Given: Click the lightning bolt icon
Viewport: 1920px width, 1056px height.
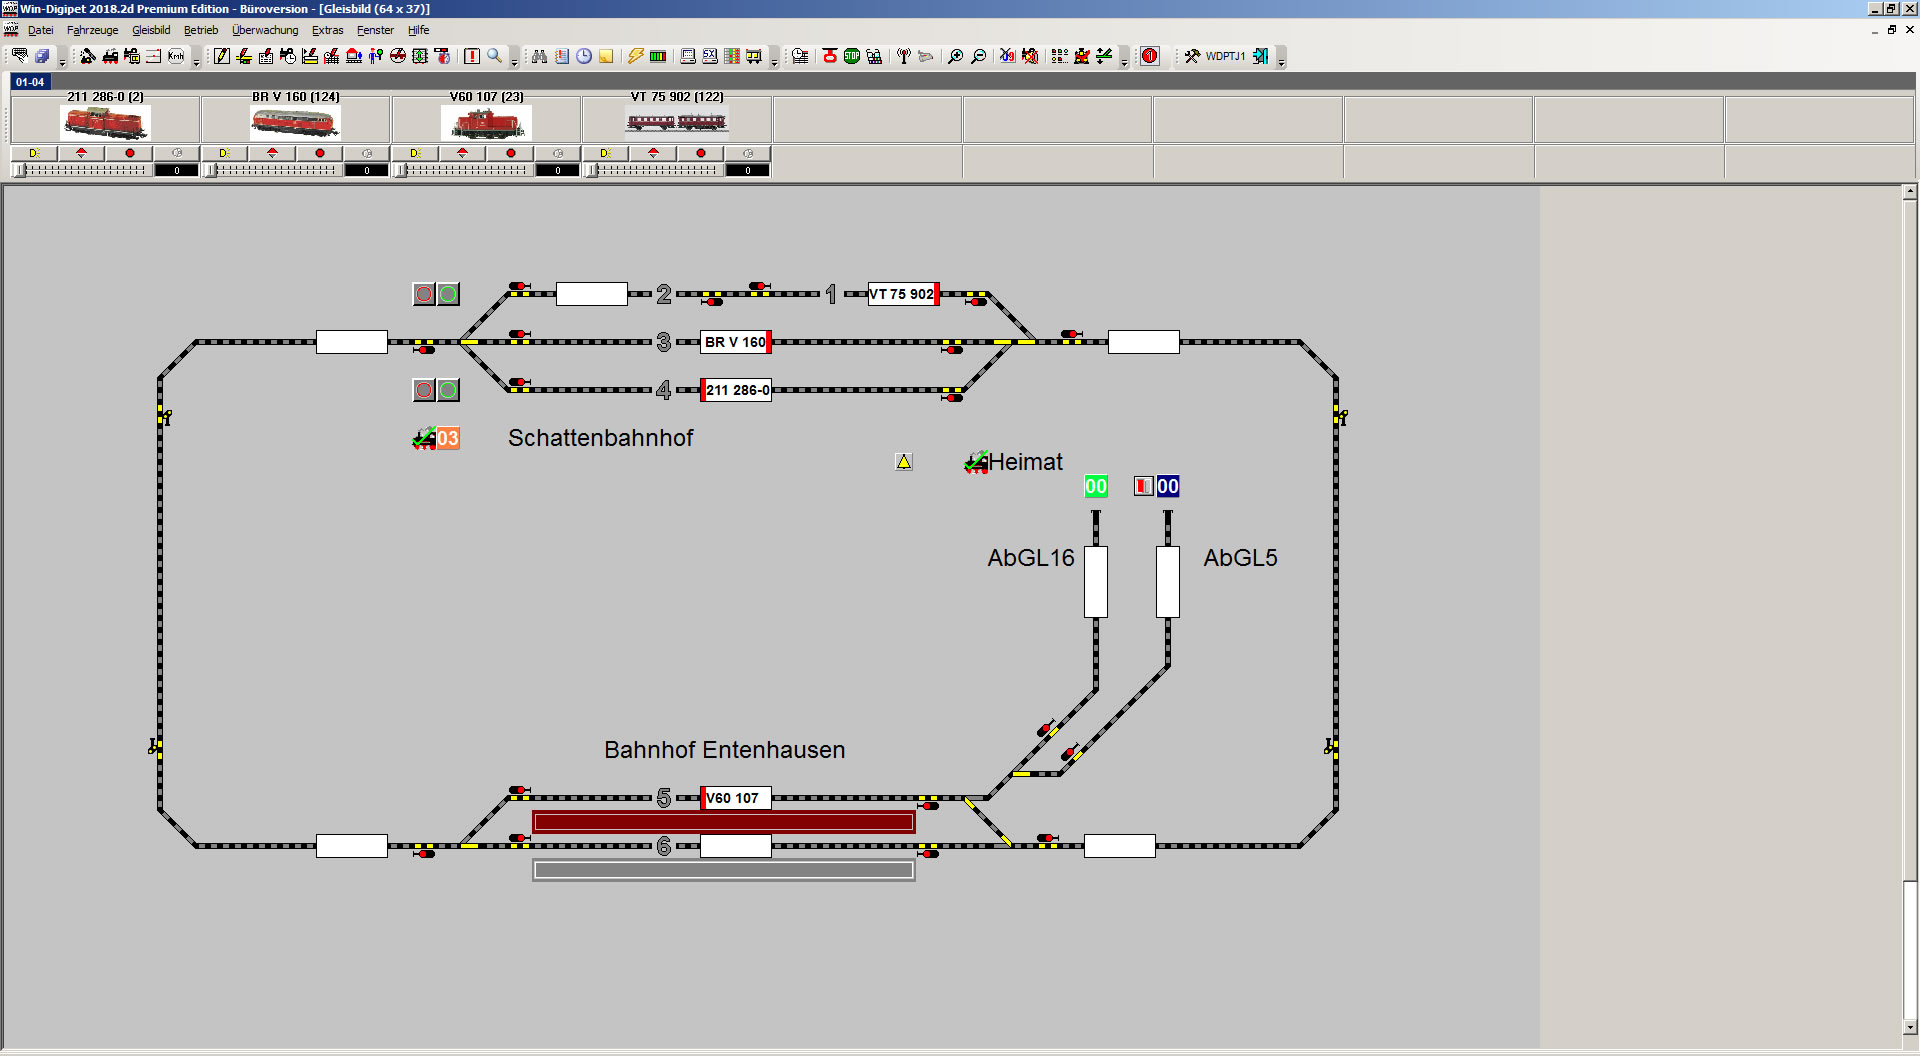Looking at the screenshot, I should point(636,56).
